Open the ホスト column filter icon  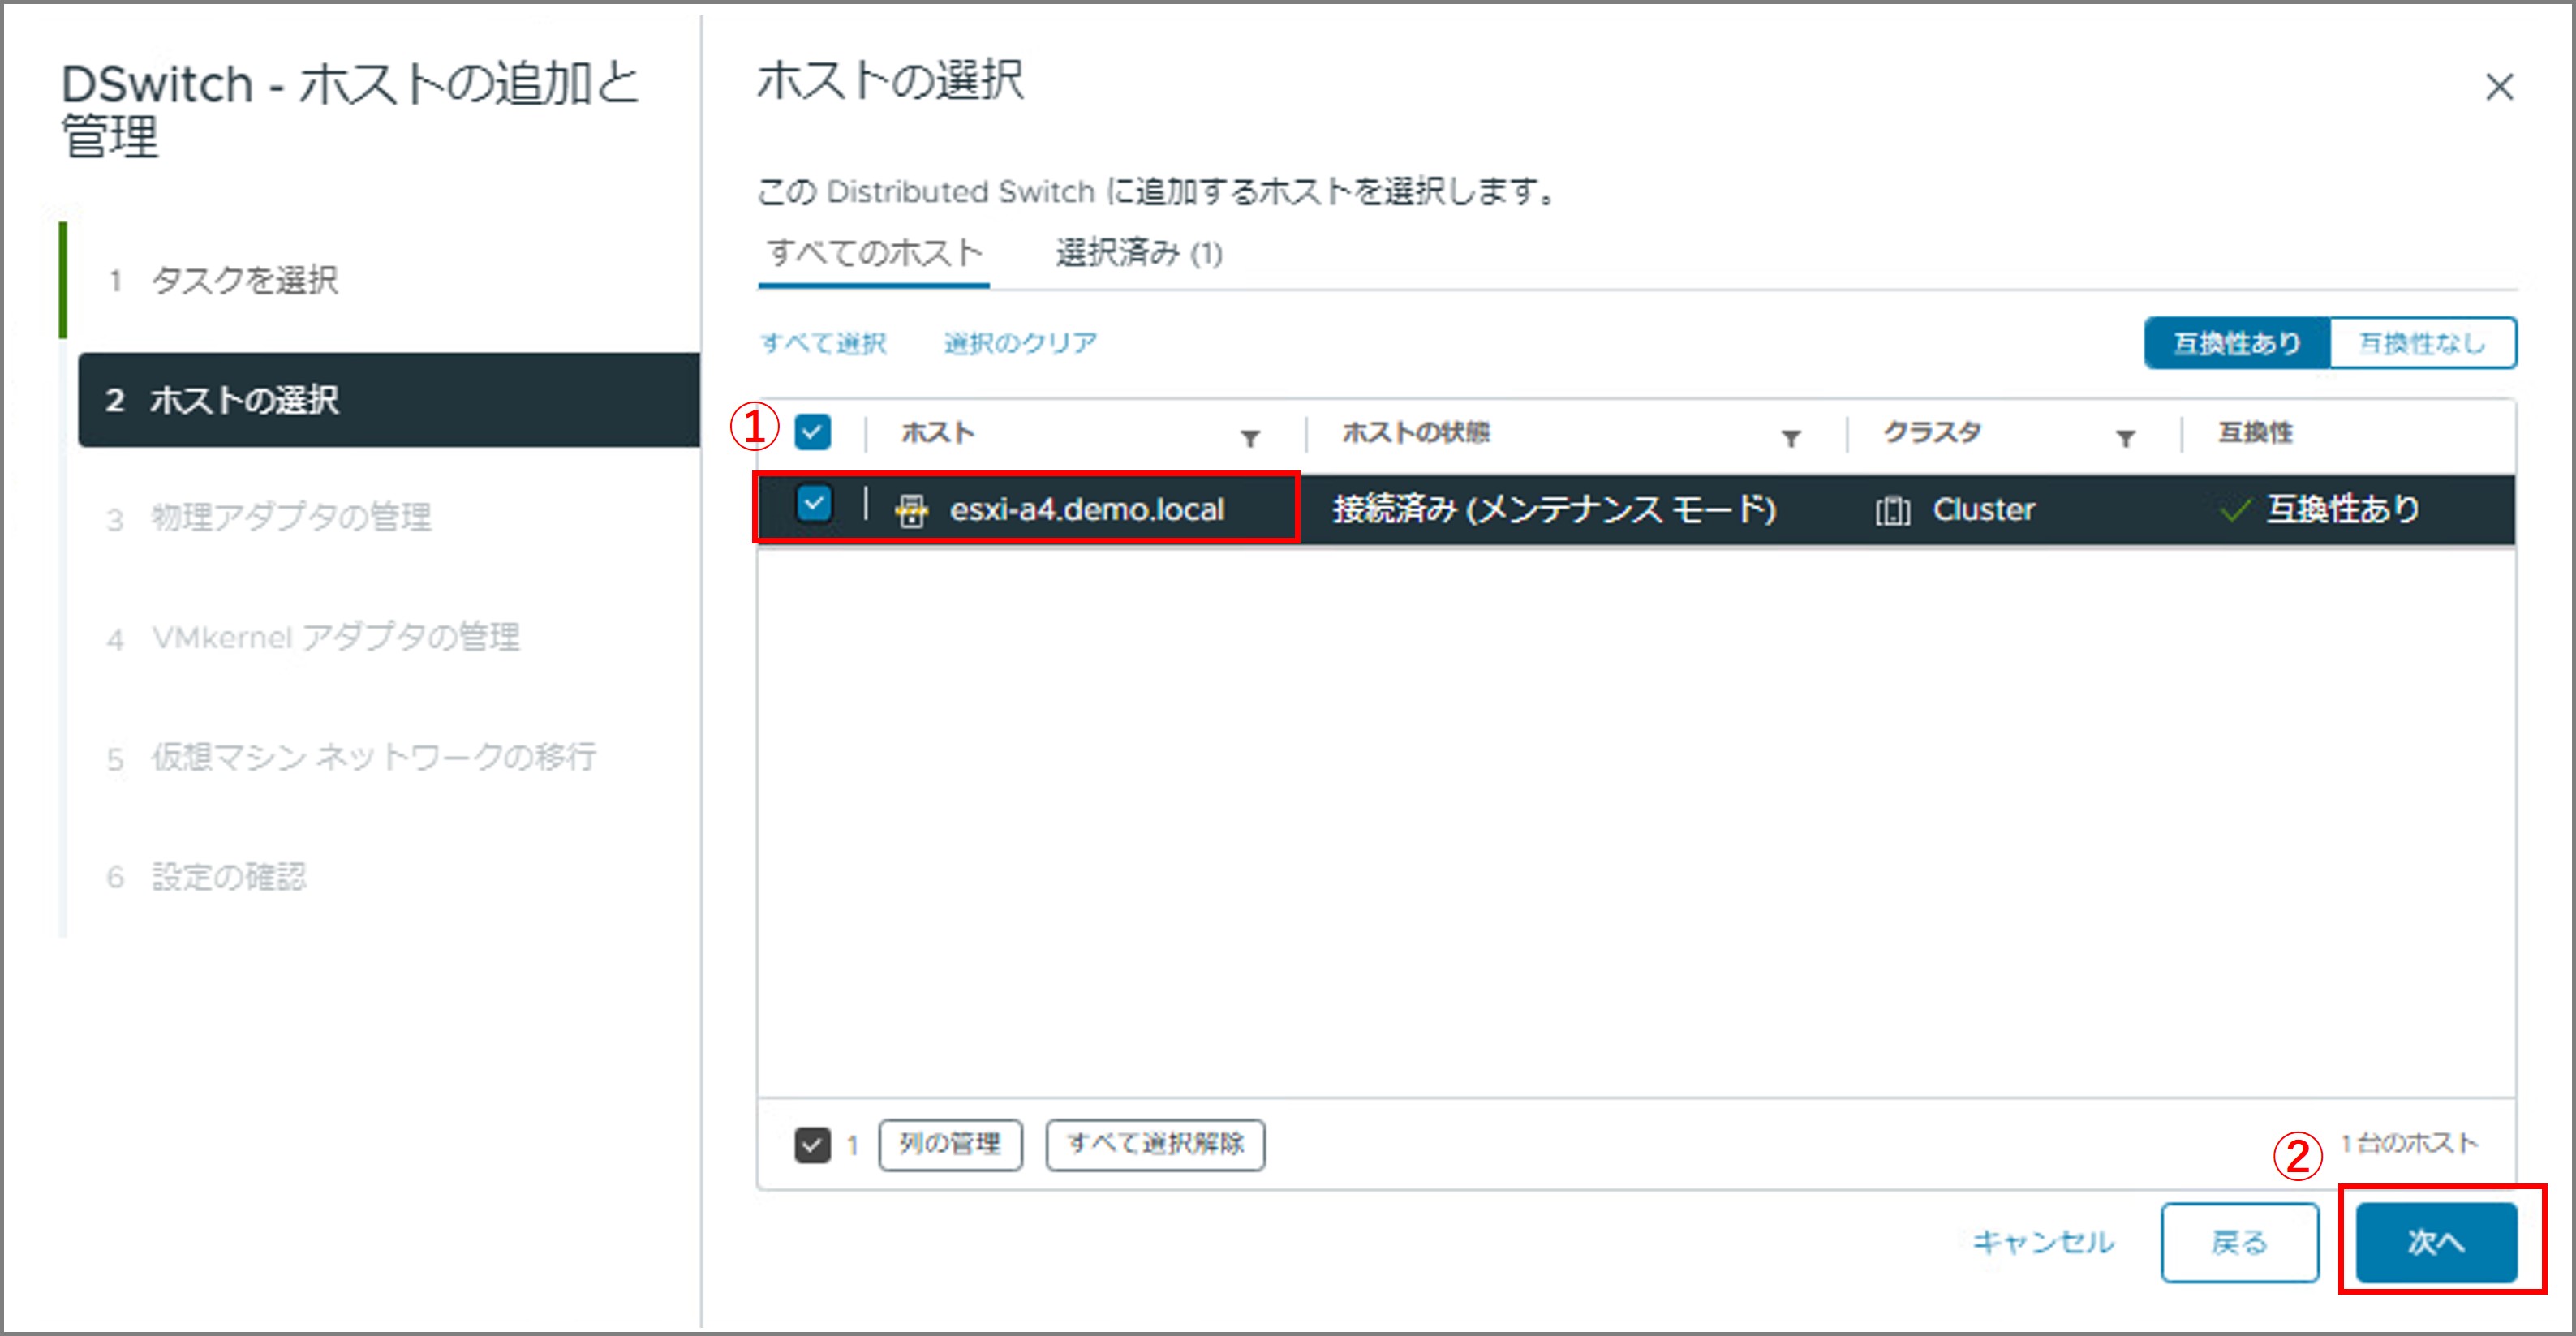pyautogui.click(x=1249, y=437)
